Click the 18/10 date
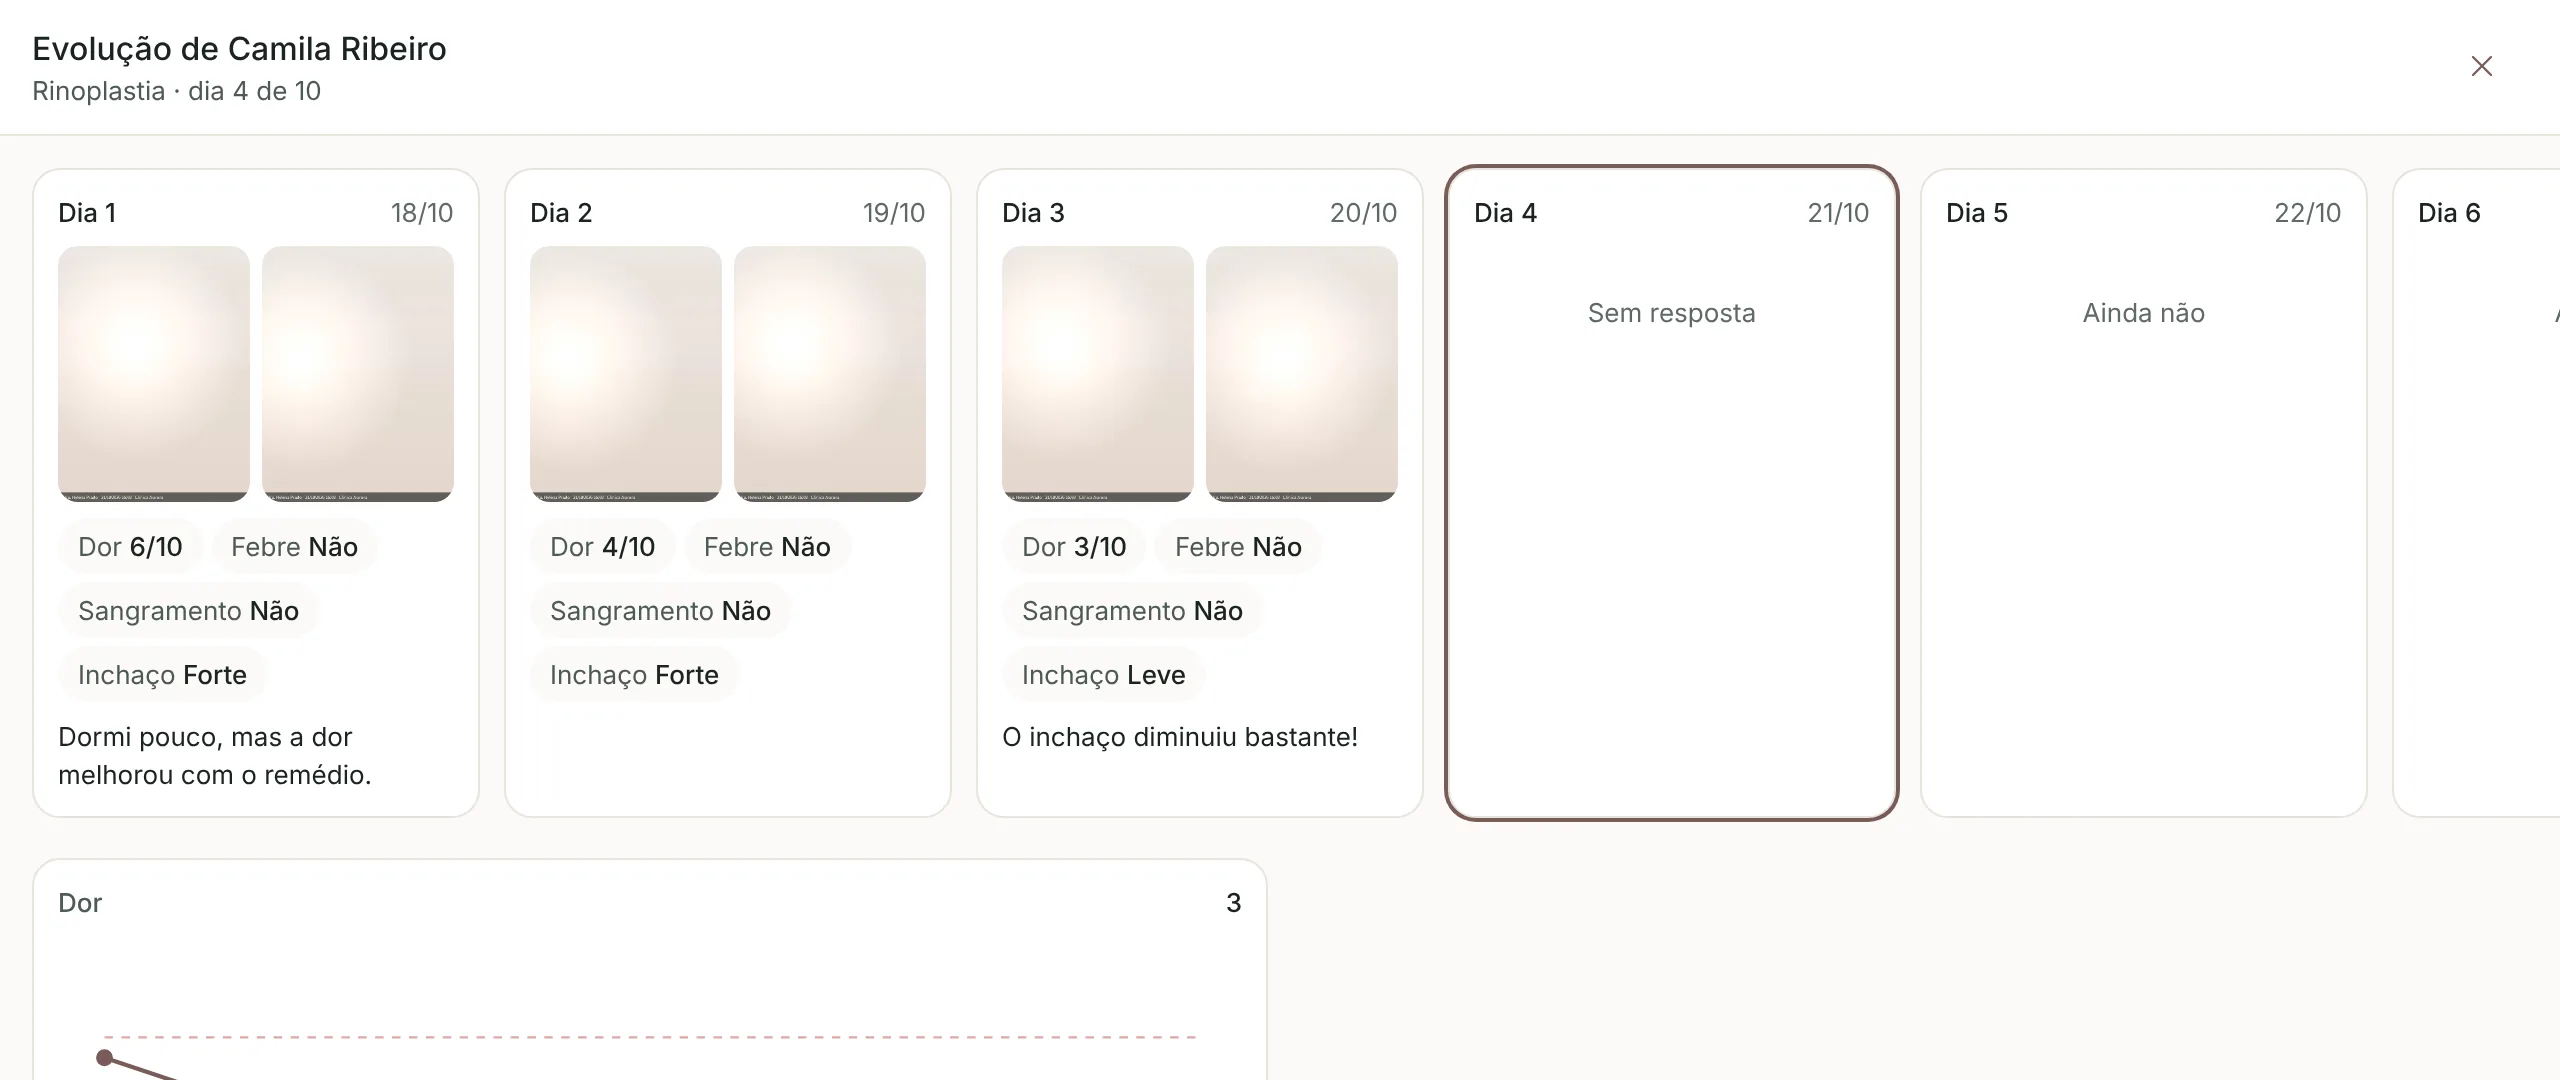The width and height of the screenshot is (2560, 1080). 422,213
